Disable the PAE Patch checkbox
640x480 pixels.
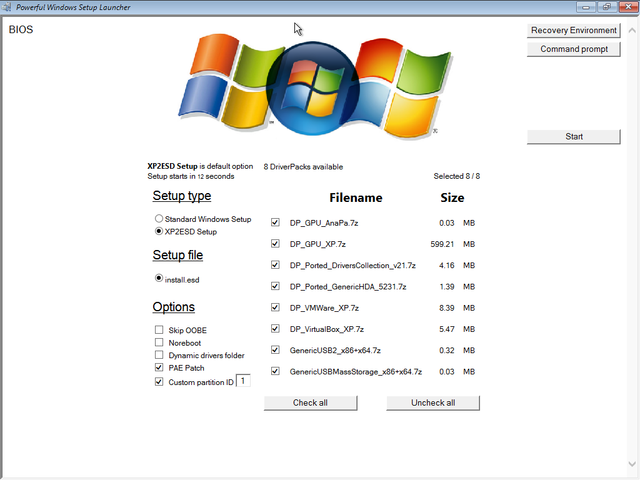159,368
